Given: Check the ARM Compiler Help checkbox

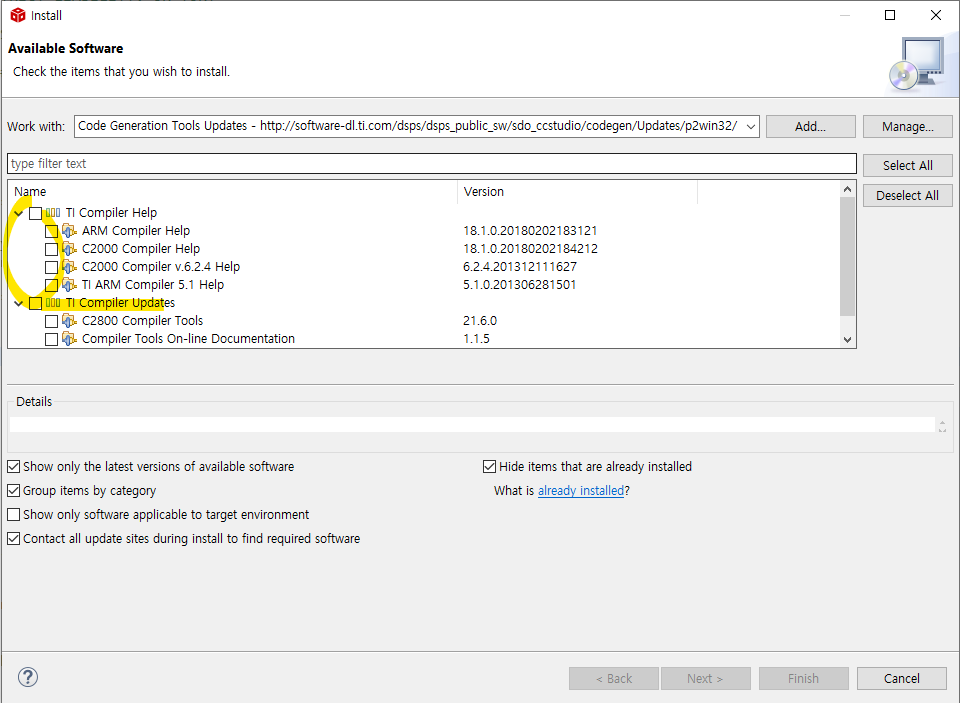Looking at the screenshot, I should pyautogui.click(x=51, y=231).
